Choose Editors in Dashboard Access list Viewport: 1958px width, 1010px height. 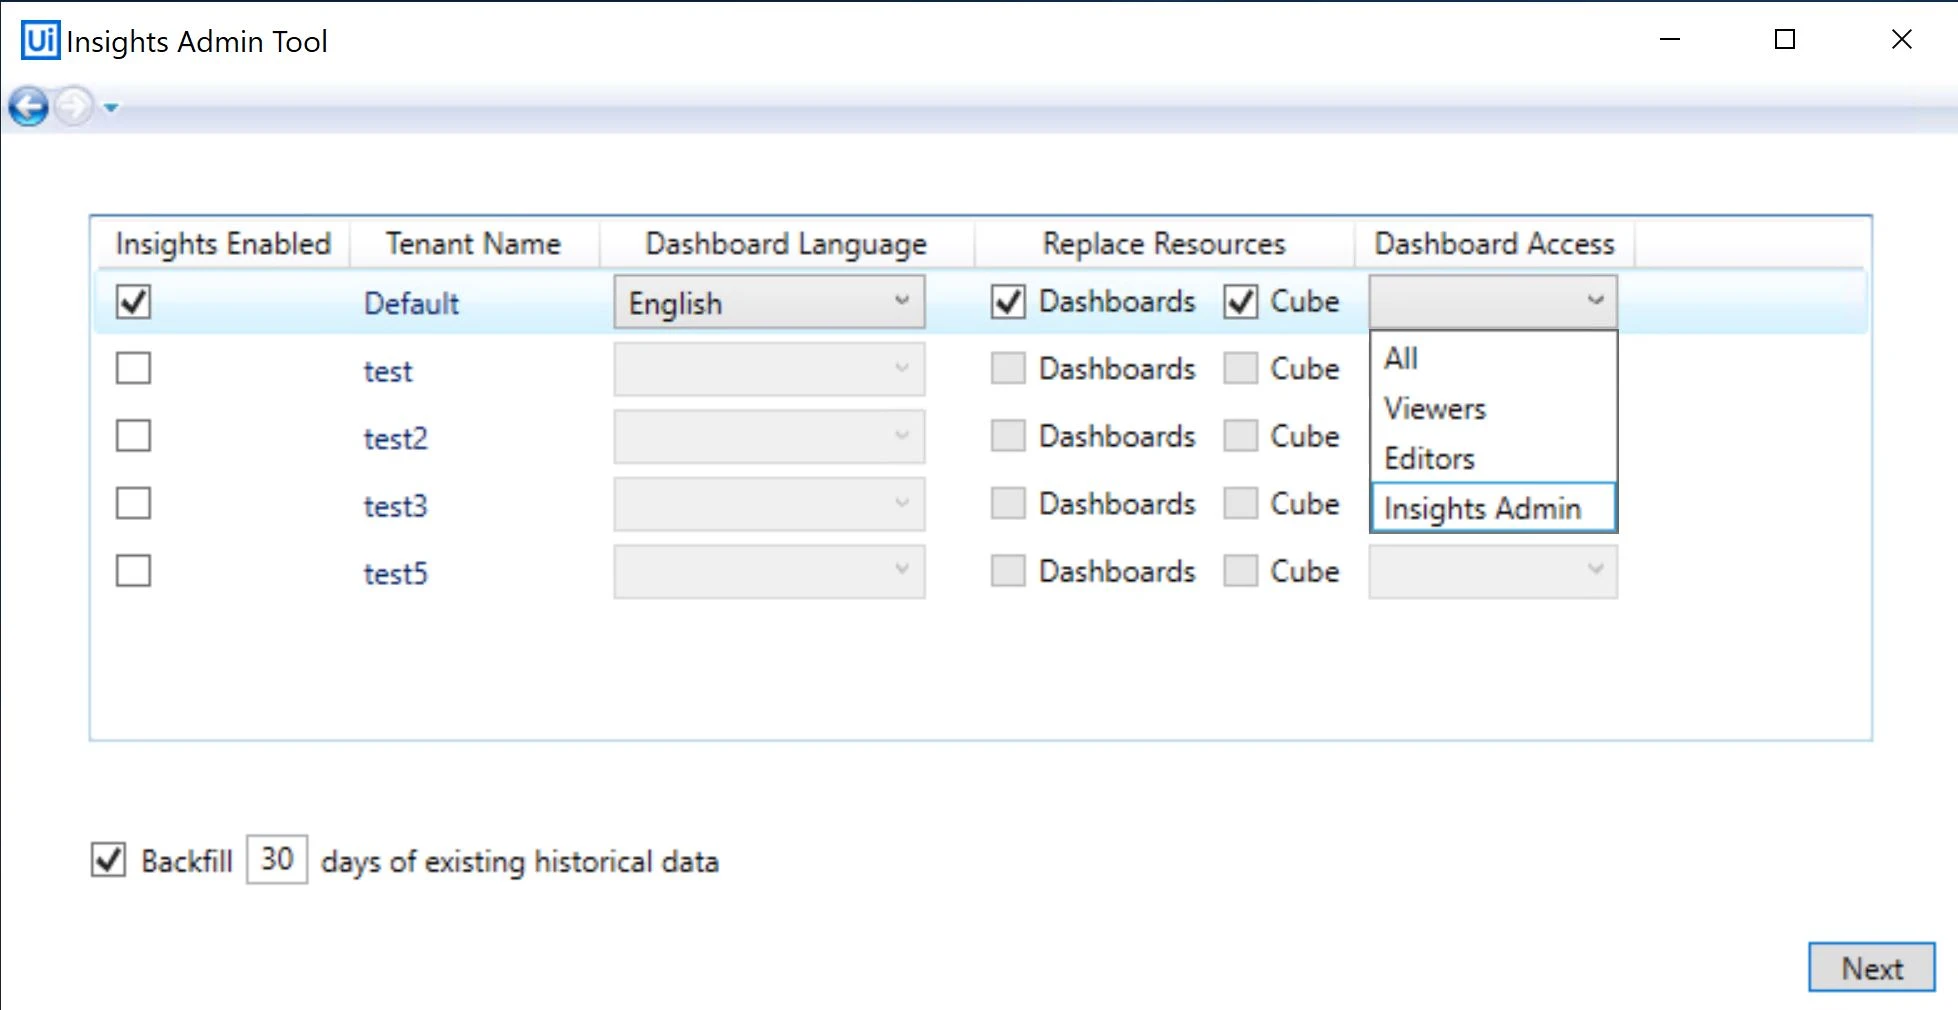pos(1493,458)
